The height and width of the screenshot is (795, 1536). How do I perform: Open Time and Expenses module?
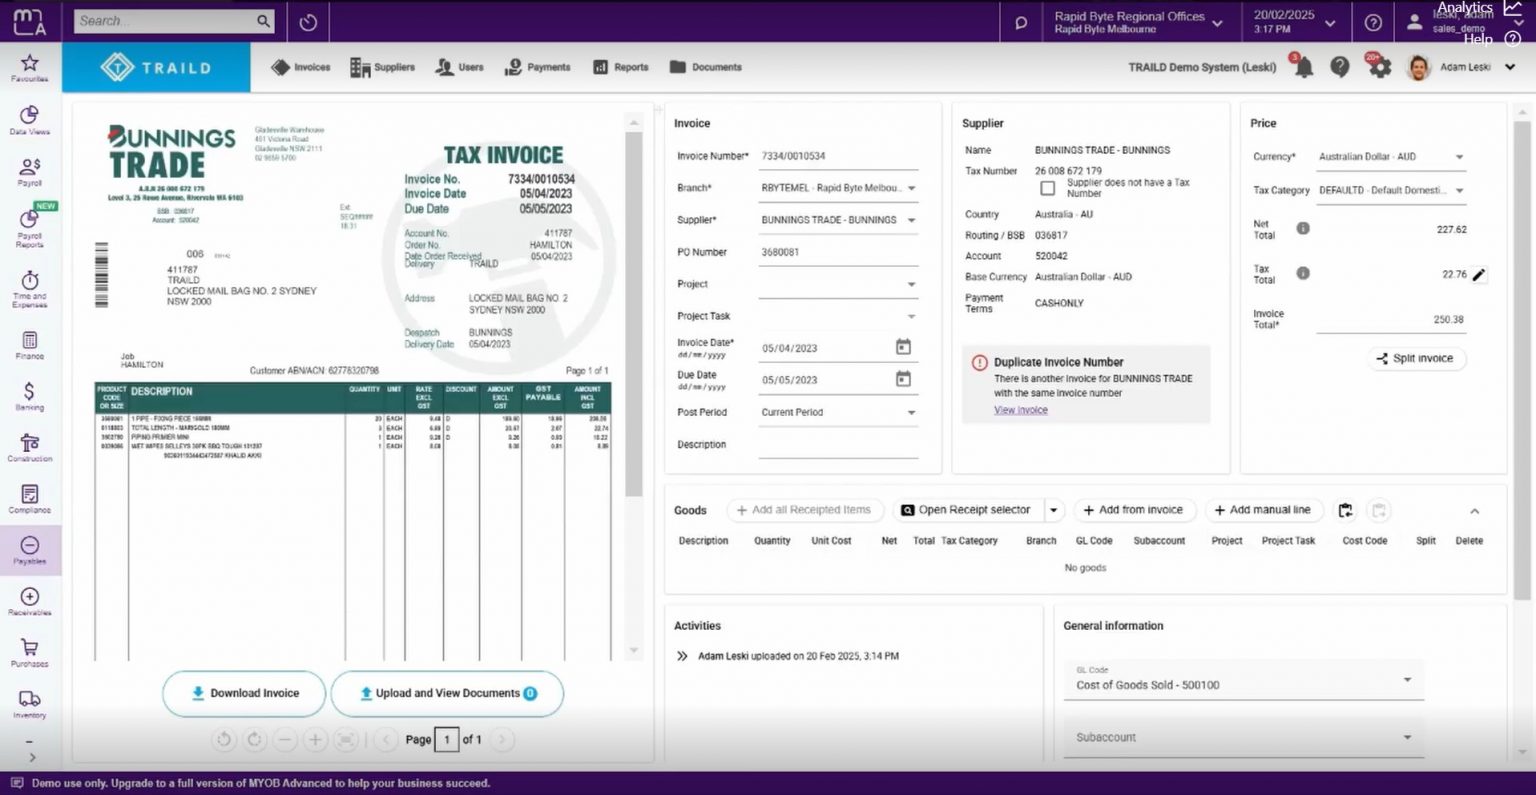point(30,289)
